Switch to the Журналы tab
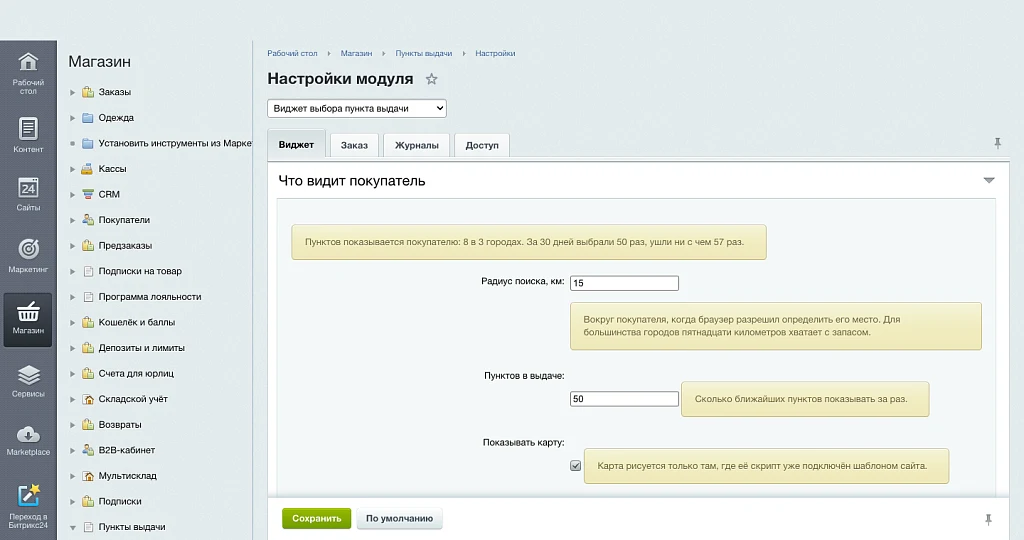The image size is (1024, 540). coord(417,145)
